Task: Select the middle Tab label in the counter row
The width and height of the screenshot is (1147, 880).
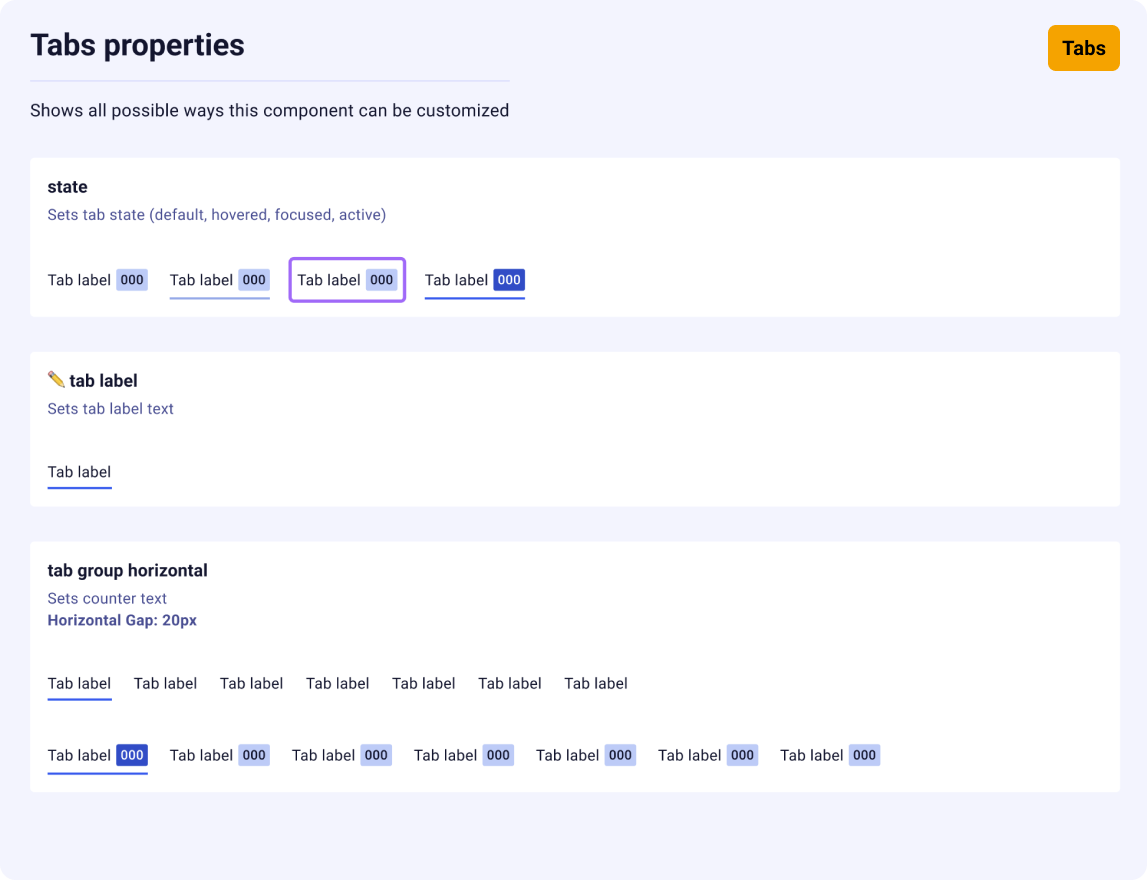Action: point(445,755)
